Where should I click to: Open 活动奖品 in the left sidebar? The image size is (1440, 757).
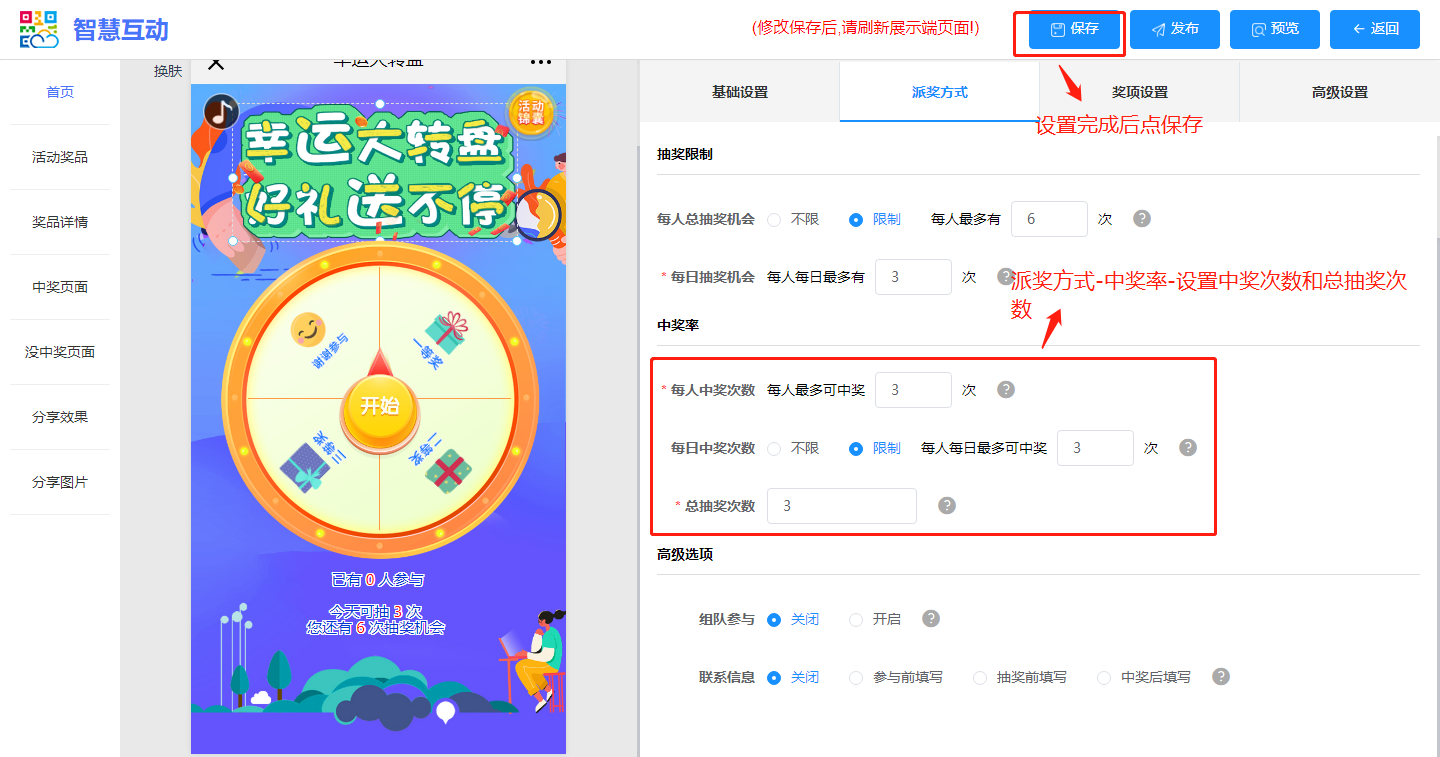(60, 157)
